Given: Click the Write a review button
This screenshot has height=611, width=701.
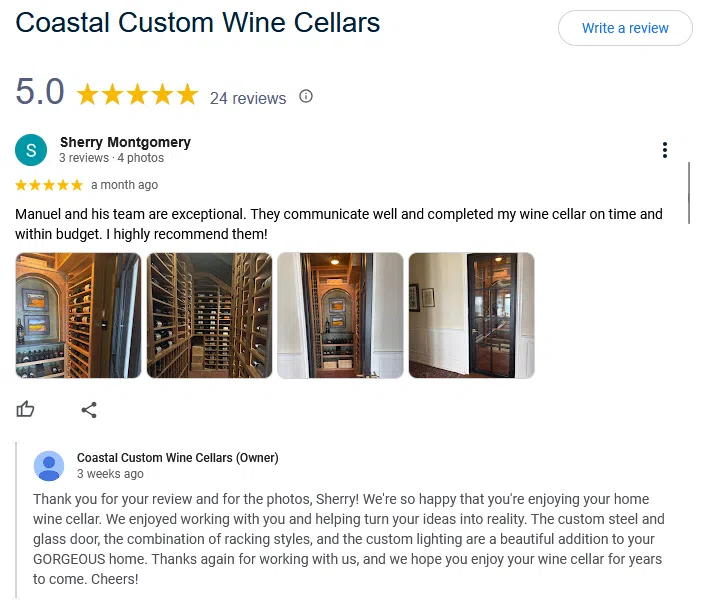Looking at the screenshot, I should click(625, 28).
